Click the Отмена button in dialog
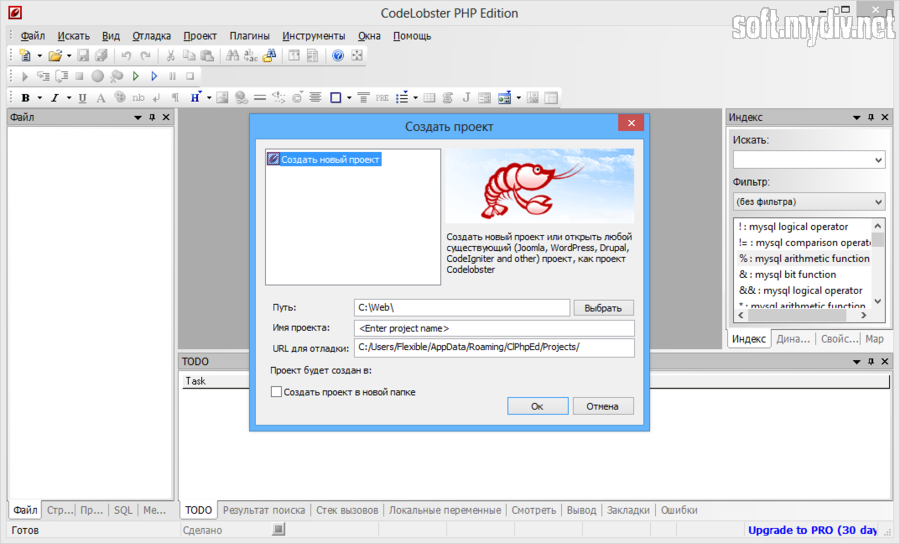 click(603, 406)
